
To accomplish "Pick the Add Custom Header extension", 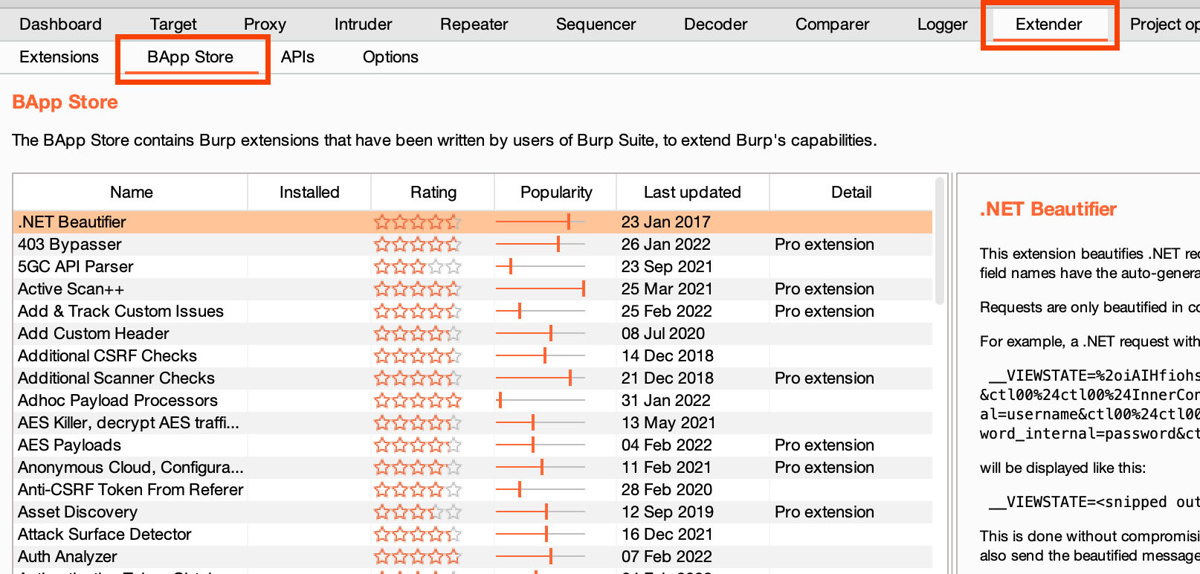I will pyautogui.click(x=473, y=333).
